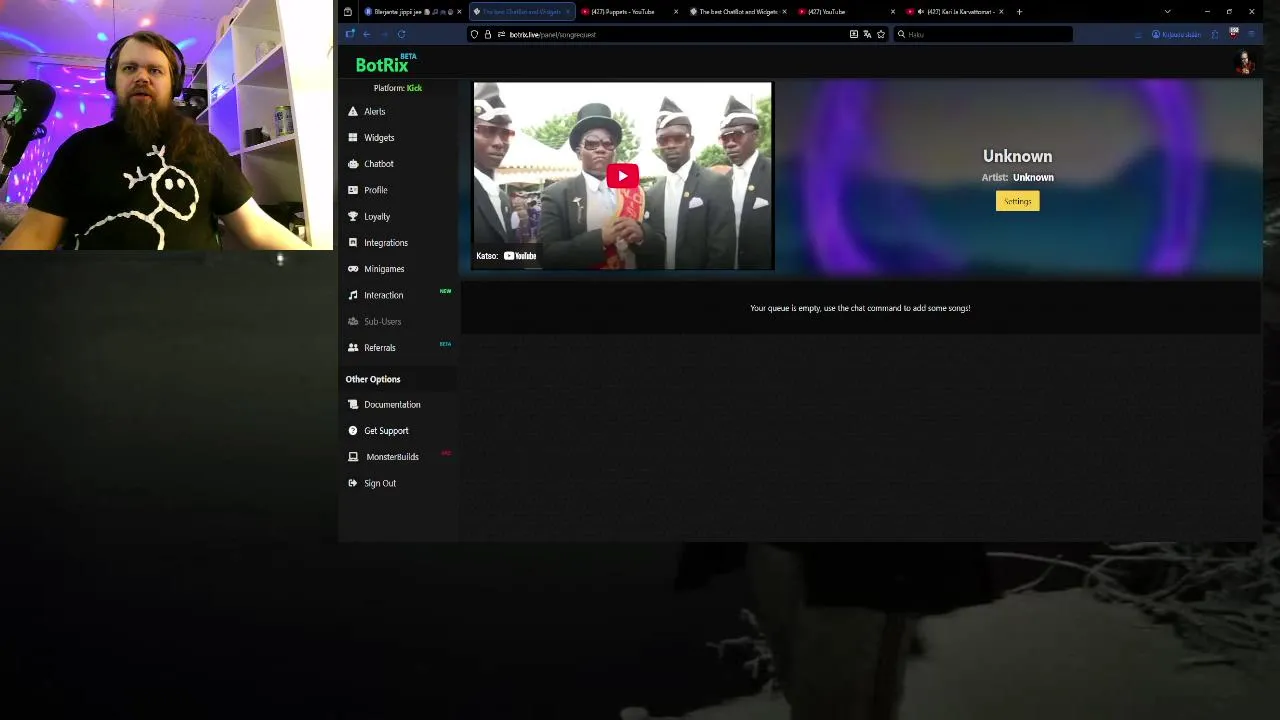
Task: Open the Loyalty section
Action: pyautogui.click(x=377, y=216)
